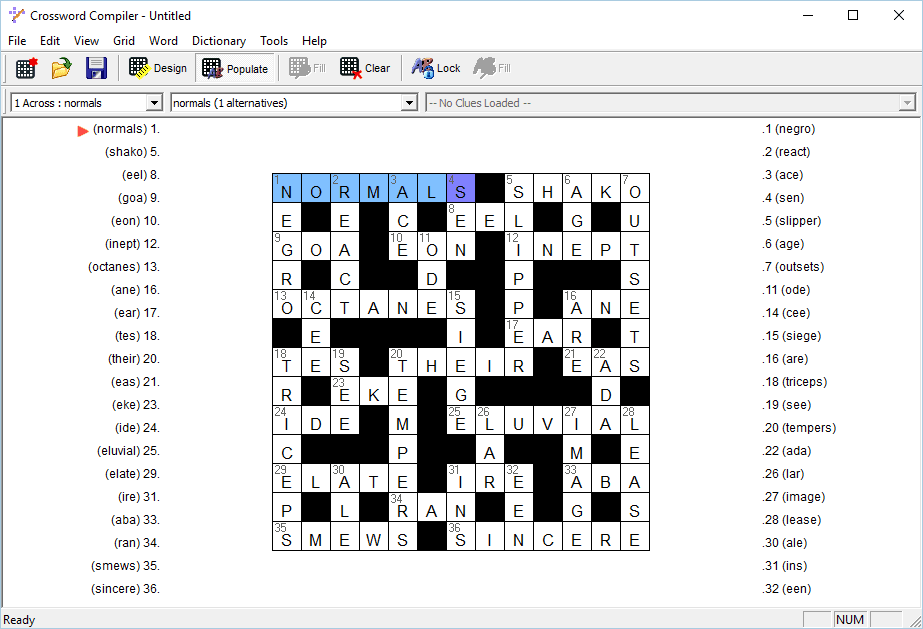Click grid cell 20 starting THEIR
This screenshot has width=923, height=629.
(403, 362)
